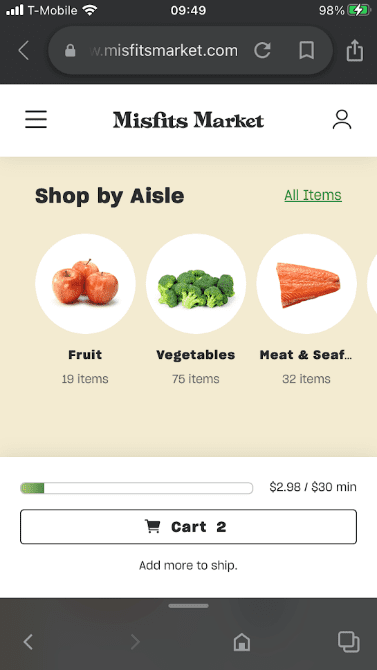The image size is (377, 670).
Task: Tap the home icon in the bottom bar
Action: pyautogui.click(x=242, y=642)
